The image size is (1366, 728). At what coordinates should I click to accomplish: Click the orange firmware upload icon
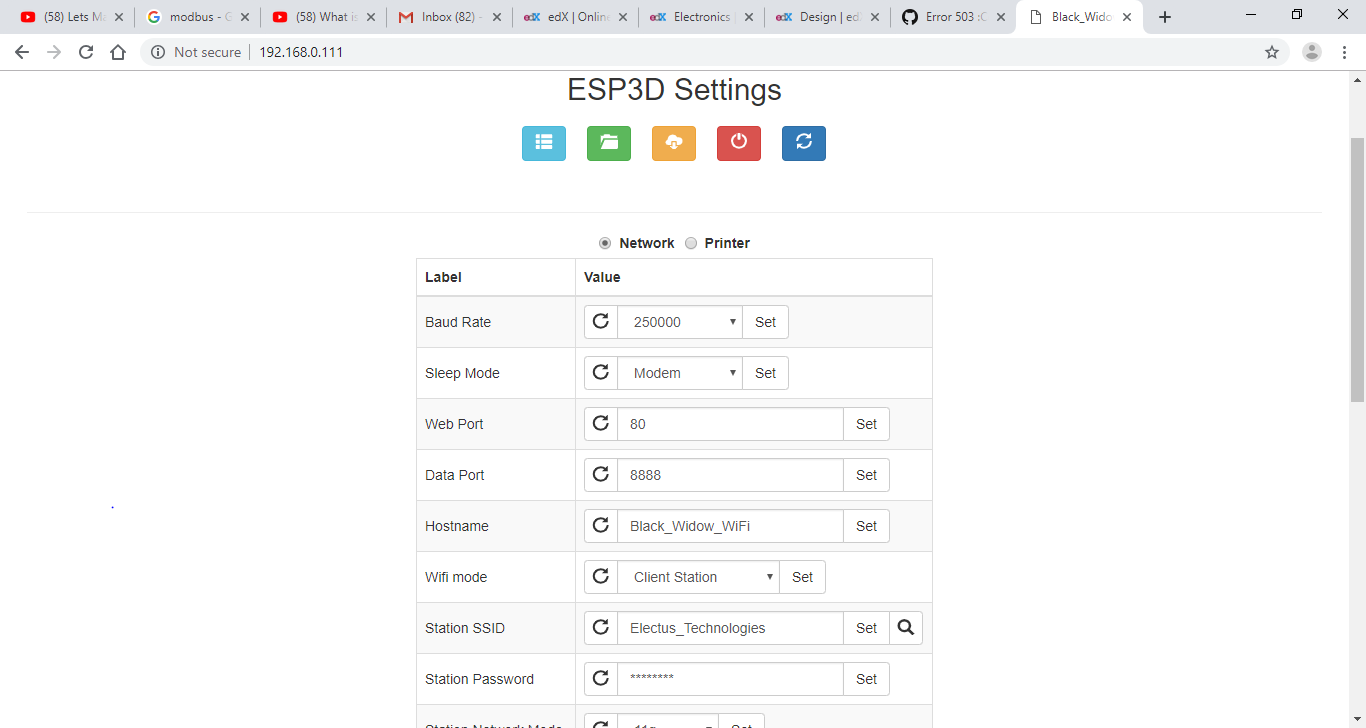click(x=673, y=143)
